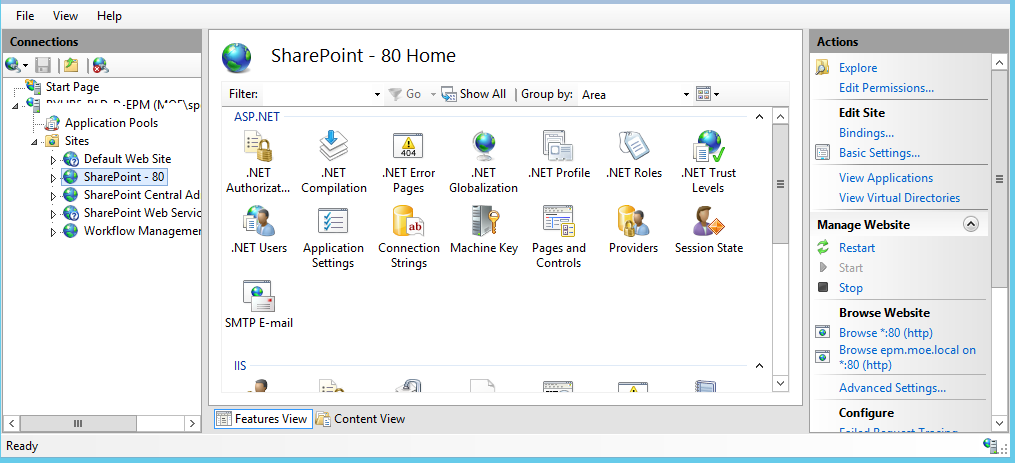Screen dimensions: 1015x463
Task: Collapse the Manage Website section chevron
Action: (x=971, y=224)
